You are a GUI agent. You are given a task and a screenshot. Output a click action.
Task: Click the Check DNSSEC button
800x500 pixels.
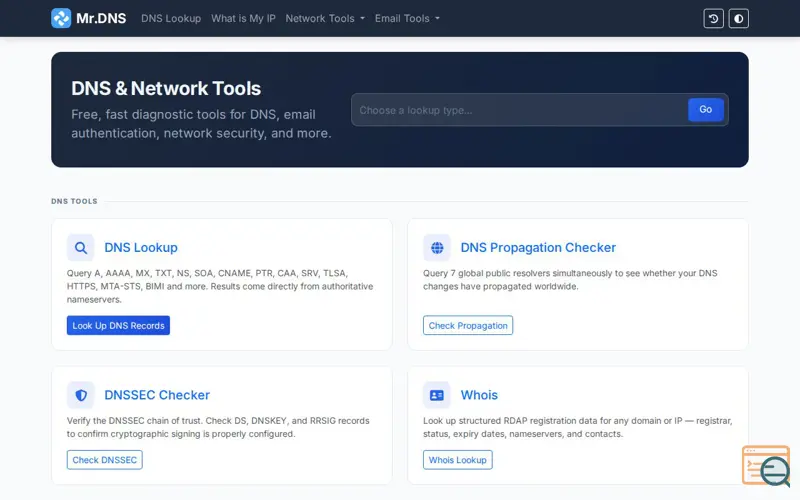point(105,460)
